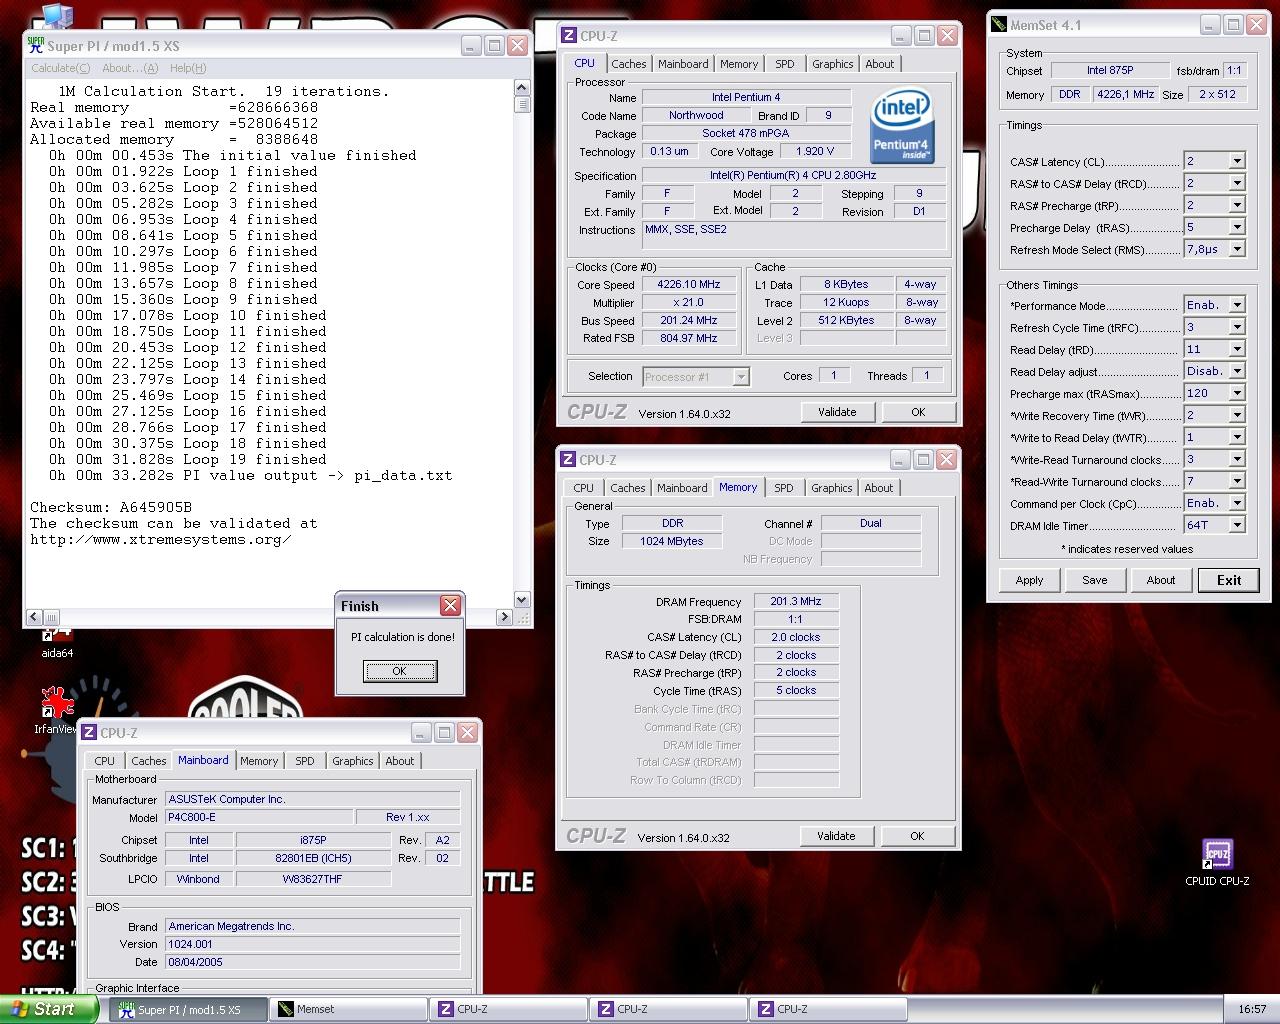
Task: Click the xtremesystems.org URL text in Super PI
Action: (x=161, y=539)
